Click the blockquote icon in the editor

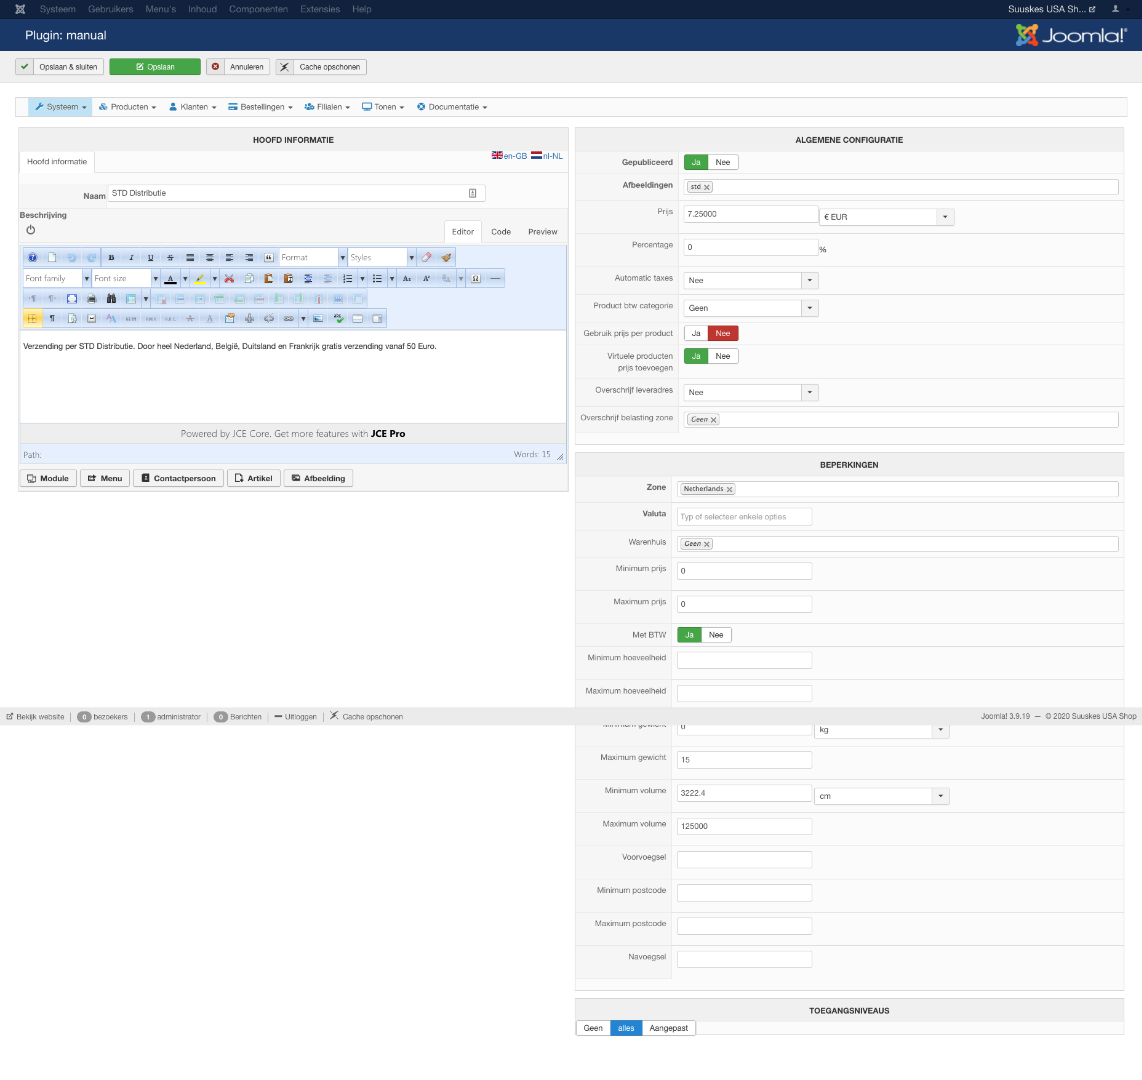tap(269, 258)
